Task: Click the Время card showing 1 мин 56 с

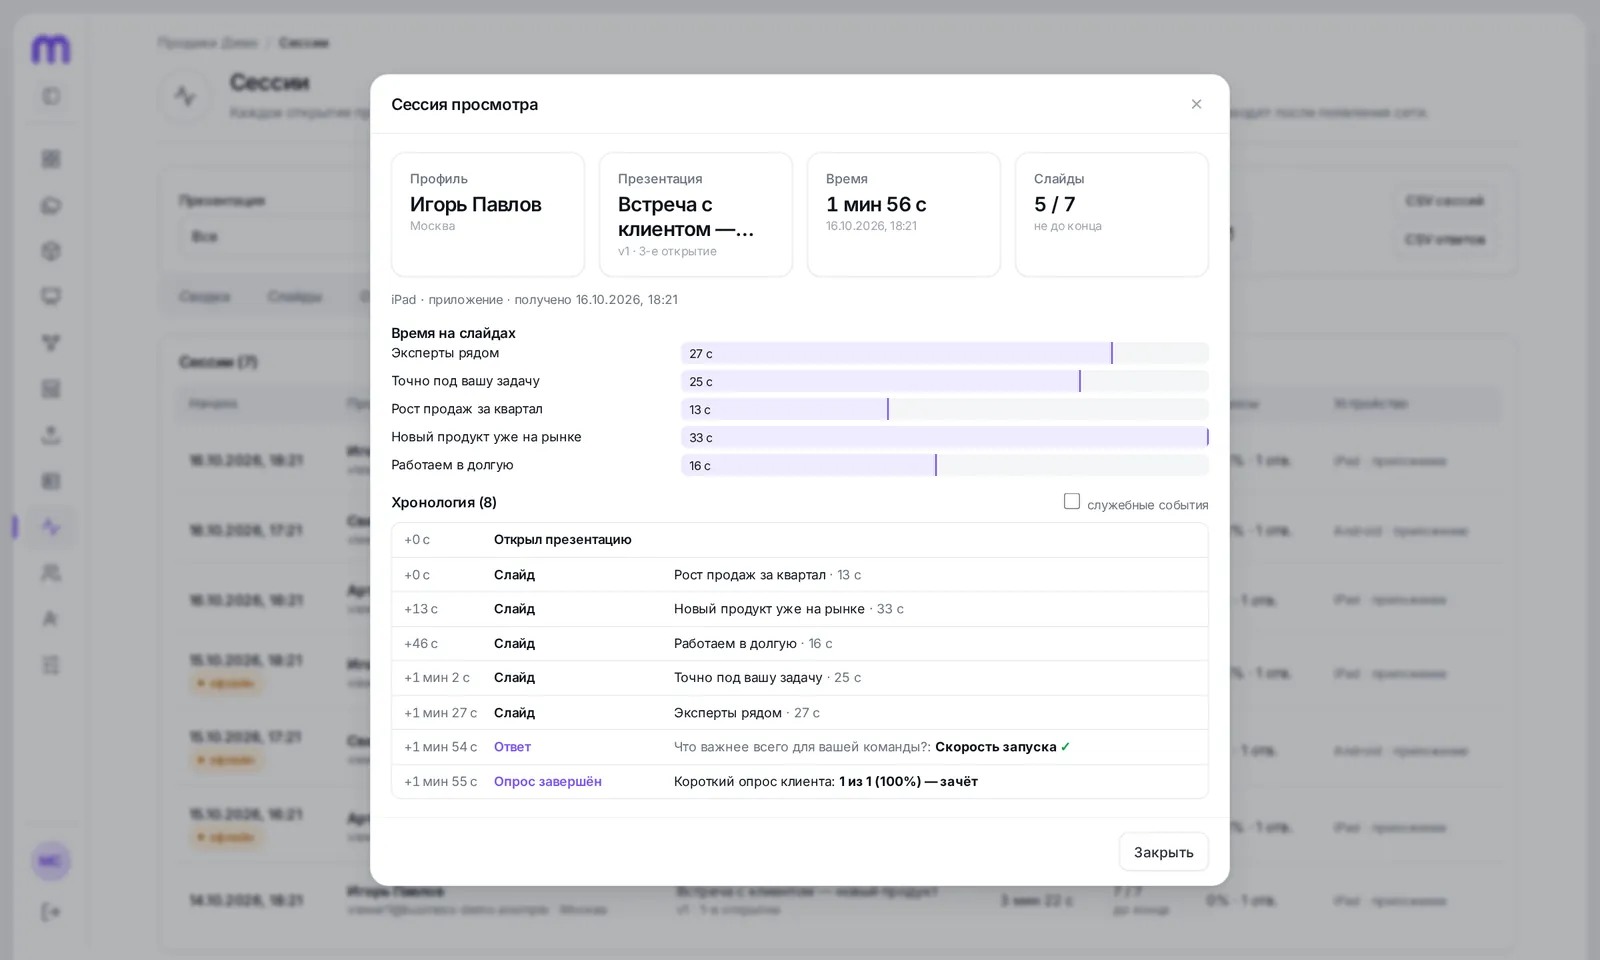Action: (x=904, y=214)
